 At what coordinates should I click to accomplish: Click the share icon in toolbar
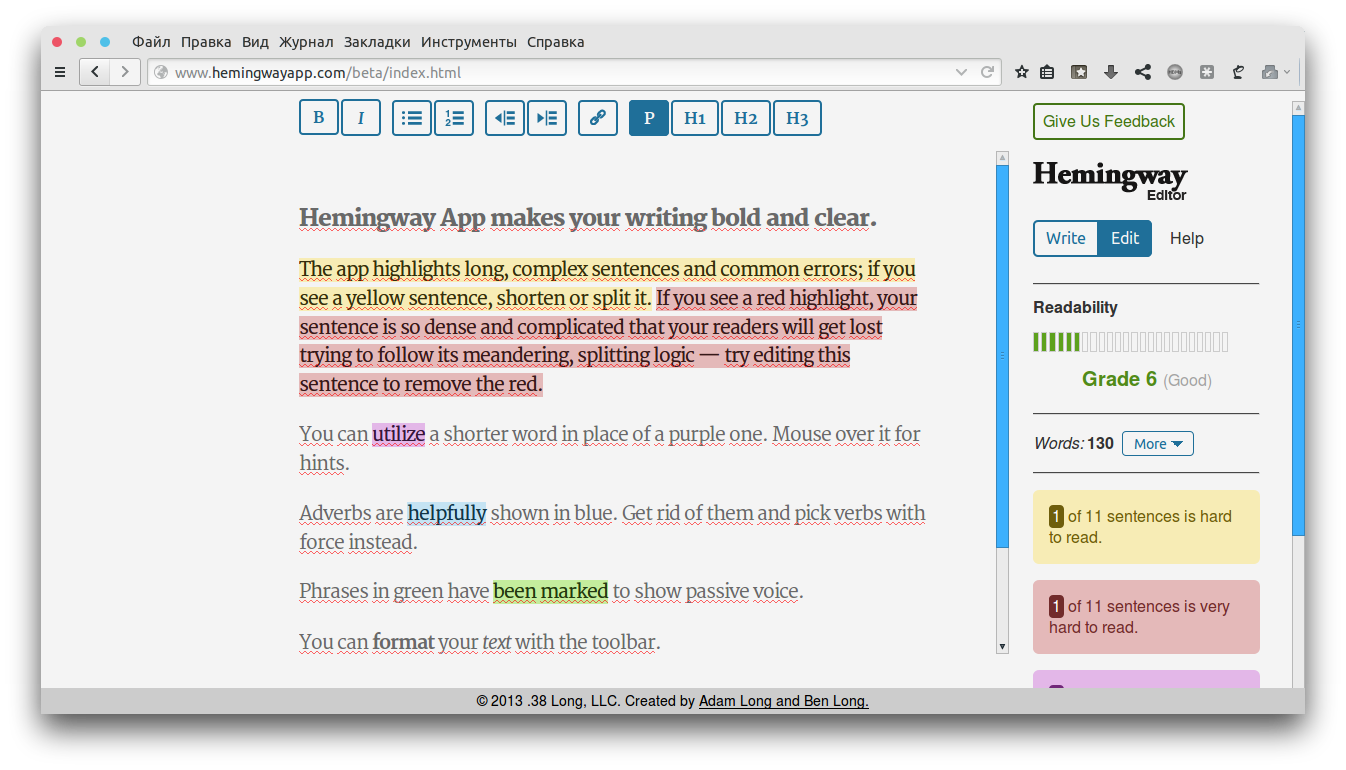click(x=1143, y=72)
